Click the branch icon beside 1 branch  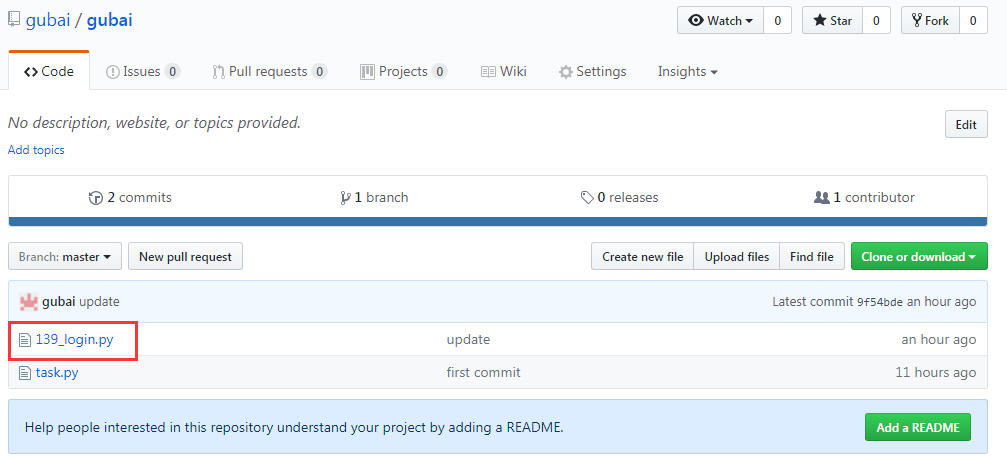(x=346, y=198)
